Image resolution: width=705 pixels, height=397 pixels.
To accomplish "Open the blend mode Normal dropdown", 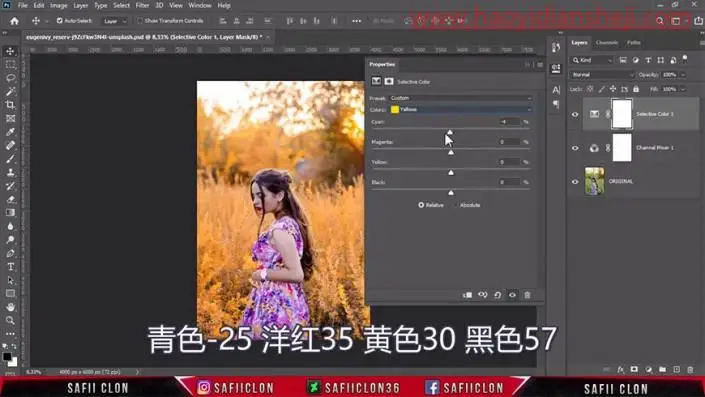I will 602,75.
